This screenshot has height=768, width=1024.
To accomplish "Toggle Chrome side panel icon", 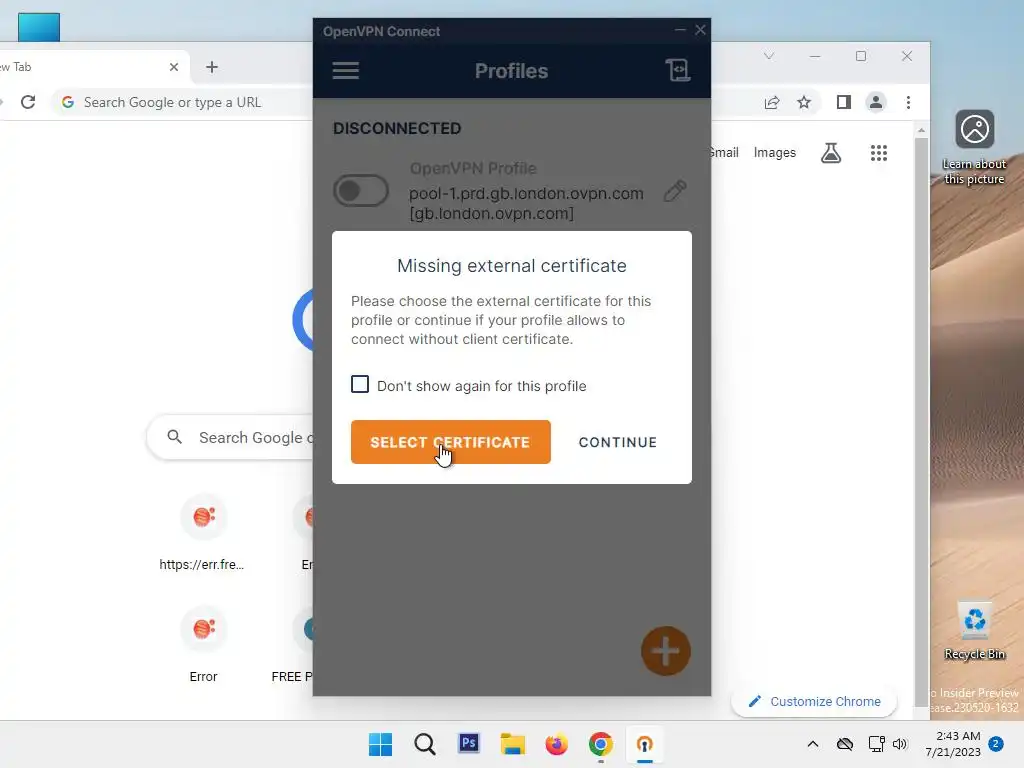I will pos(843,102).
